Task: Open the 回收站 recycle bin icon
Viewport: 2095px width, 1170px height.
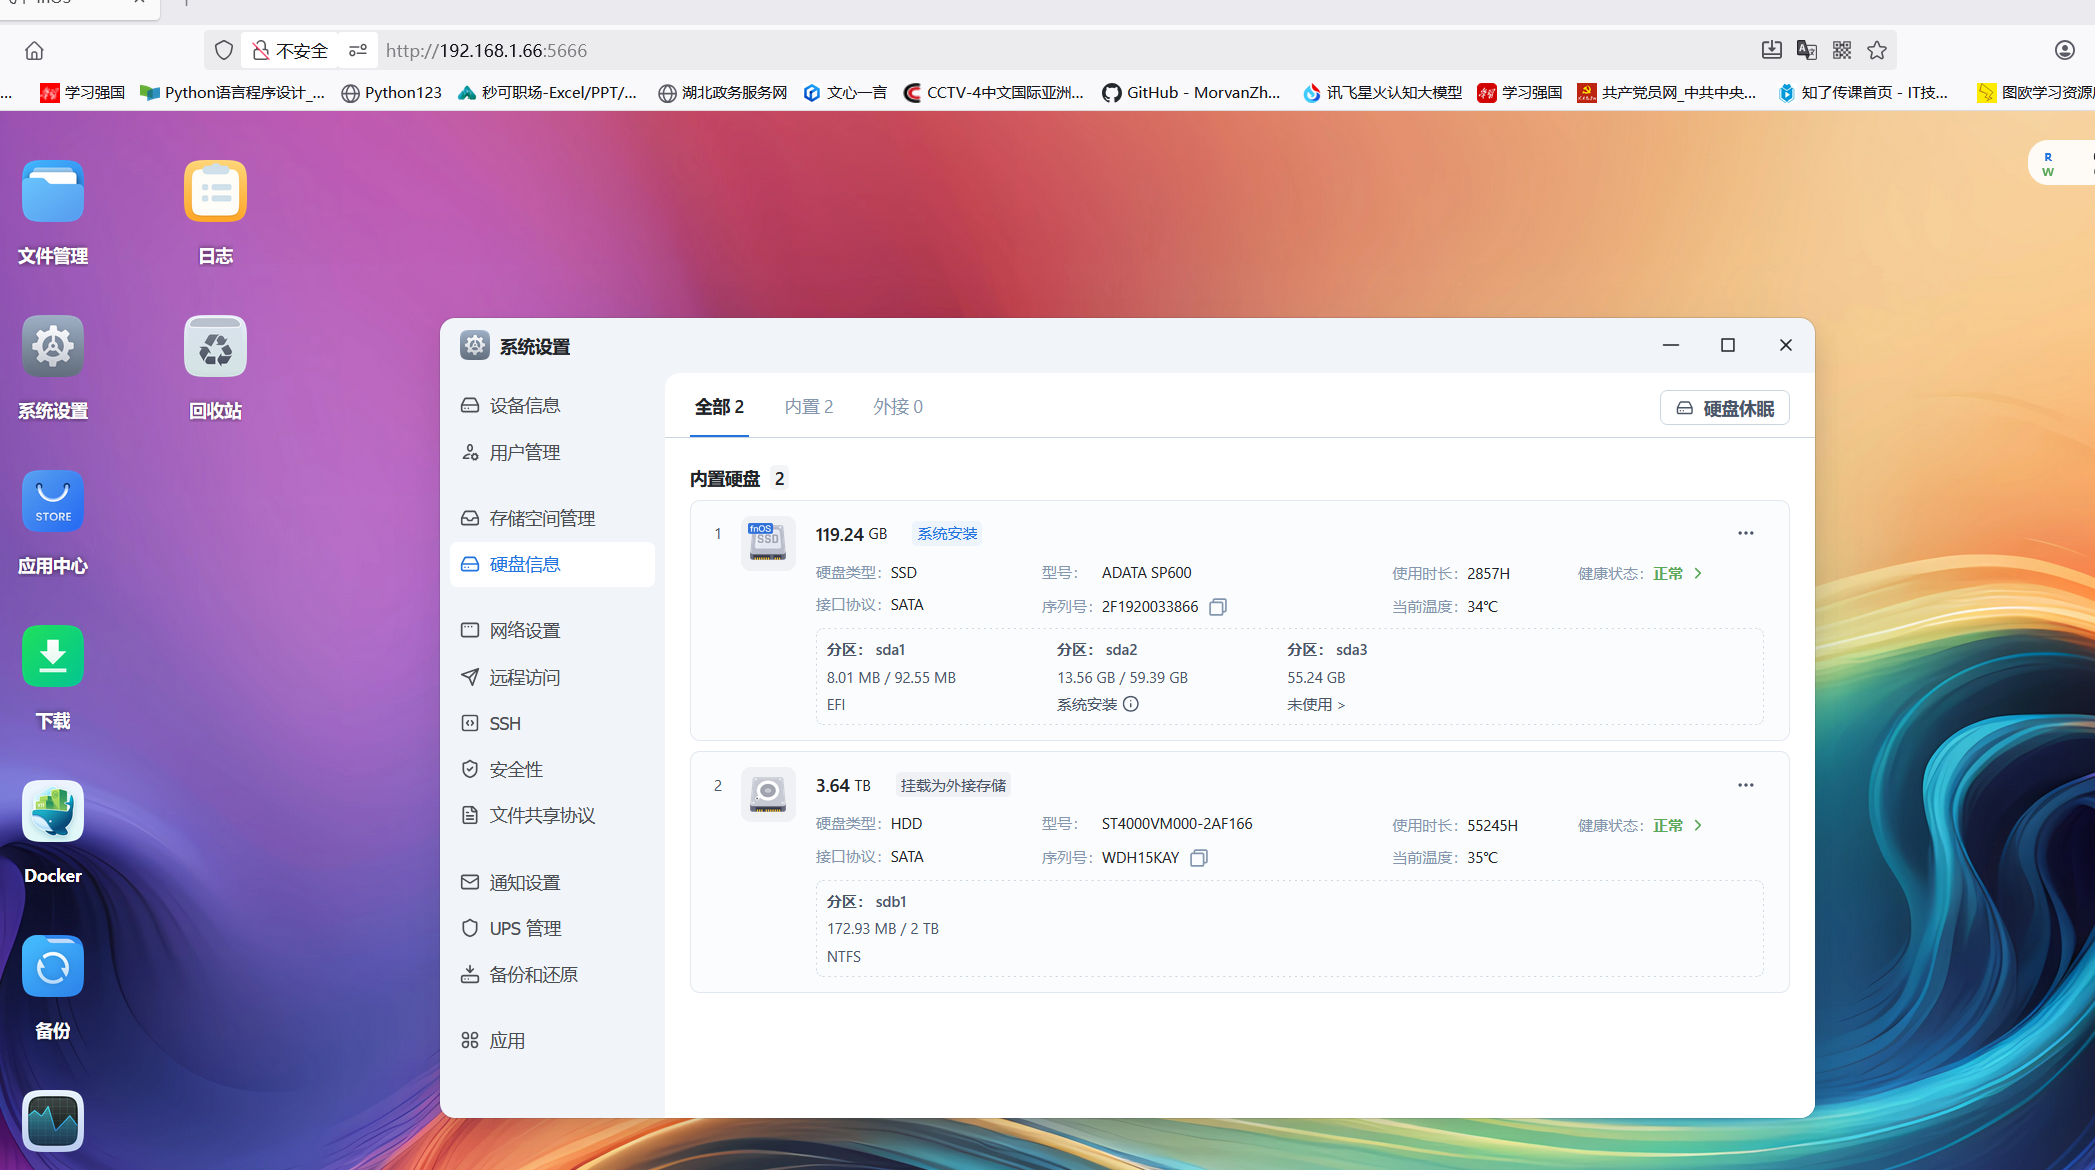Action: [215, 347]
